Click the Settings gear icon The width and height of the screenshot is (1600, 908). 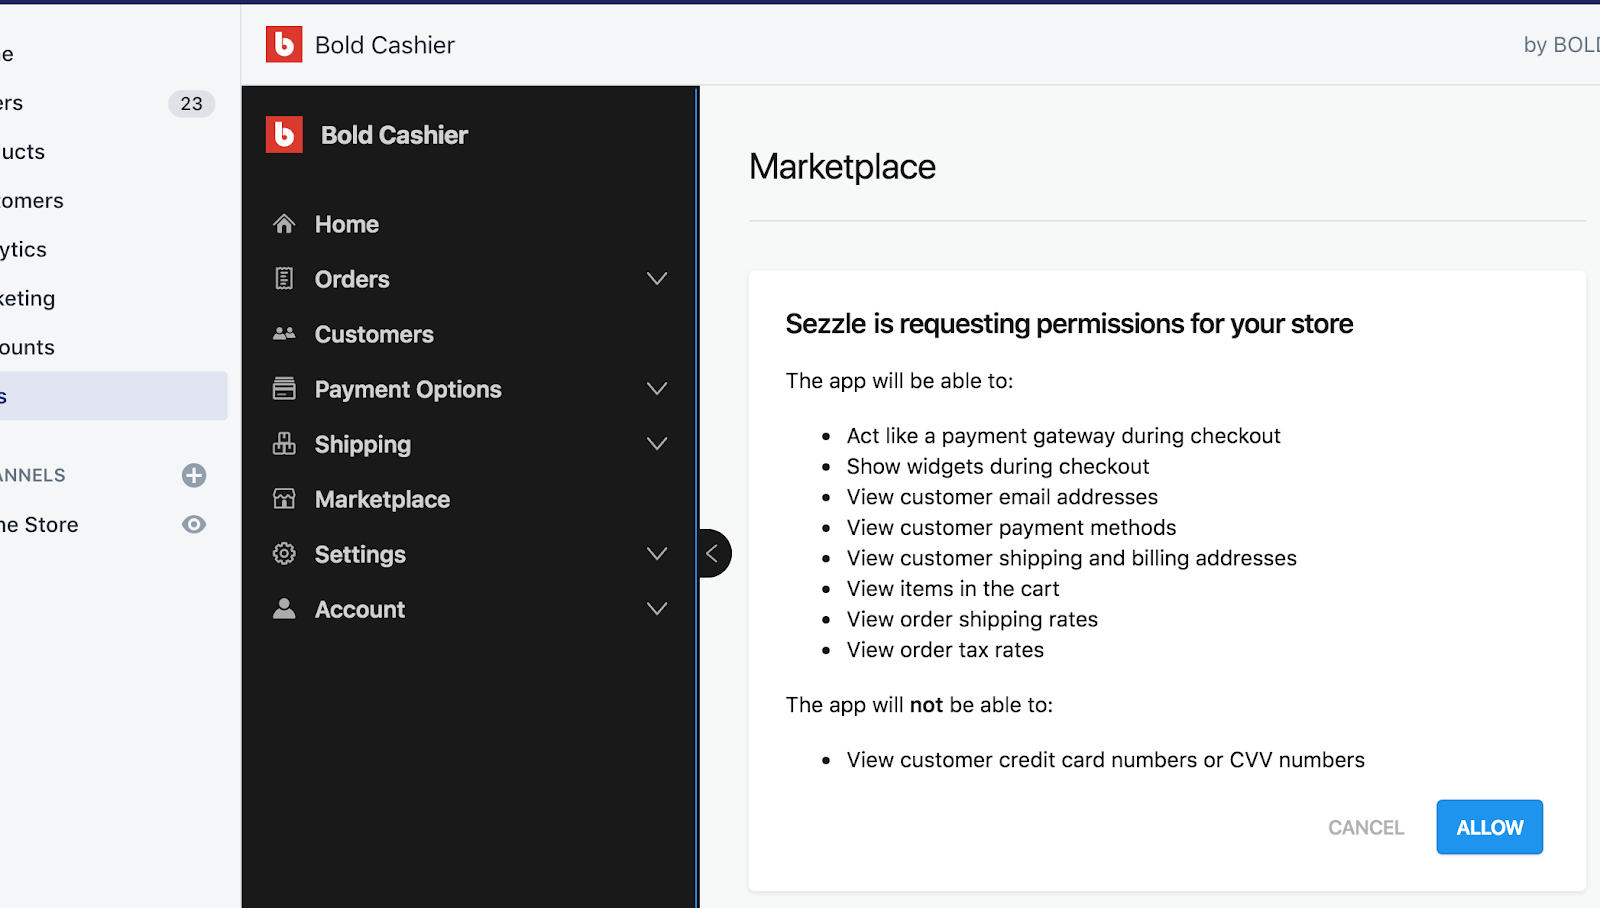click(x=284, y=554)
